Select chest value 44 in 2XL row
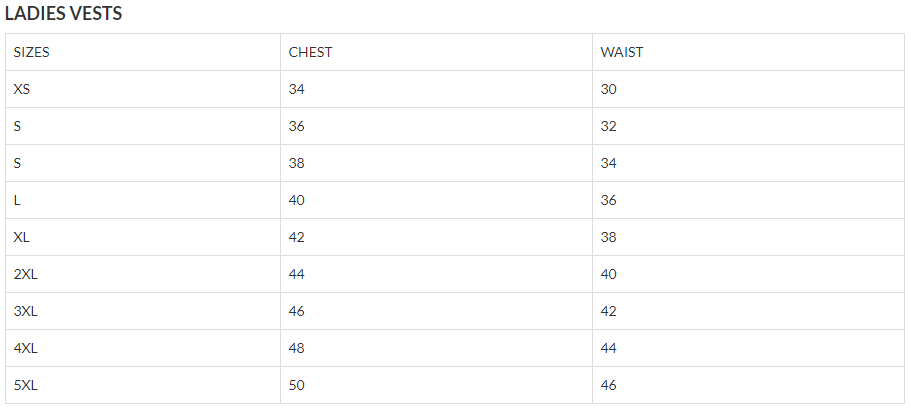The image size is (911, 413). (x=297, y=274)
